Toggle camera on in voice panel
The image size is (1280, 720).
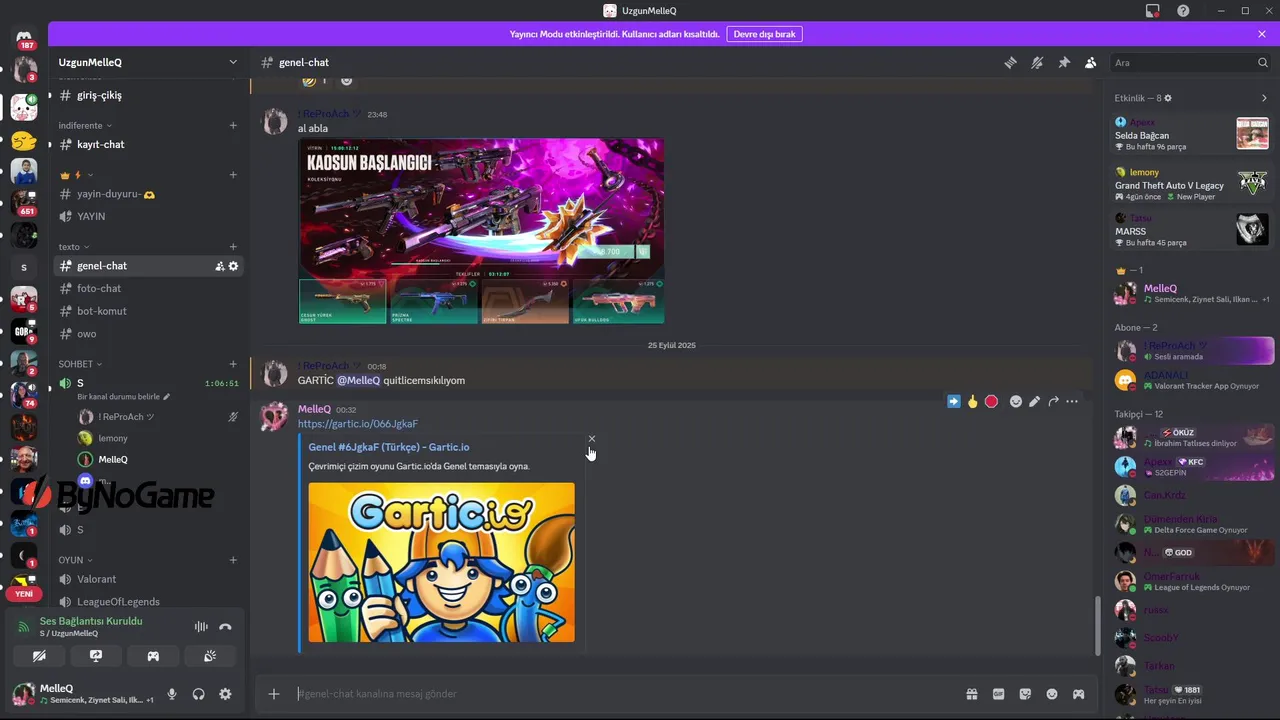click(39, 656)
